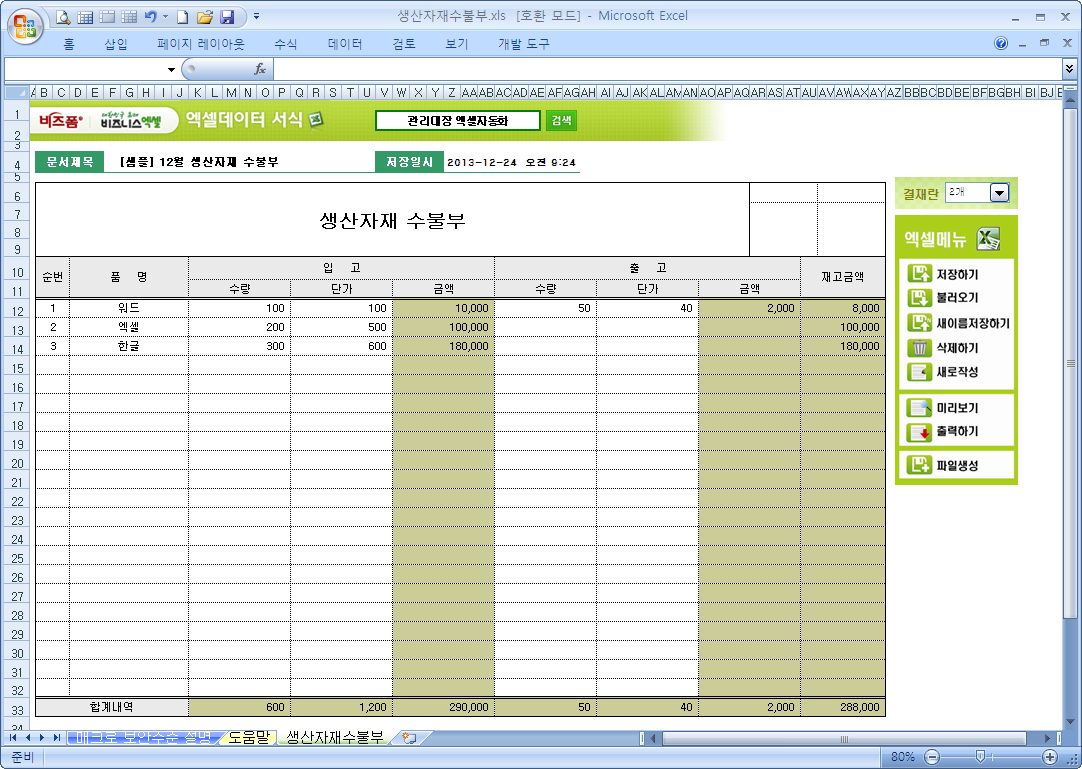Click the 관리대장 엑셀자동화 search field
Viewport: 1082px width, 769px height.
458,121
